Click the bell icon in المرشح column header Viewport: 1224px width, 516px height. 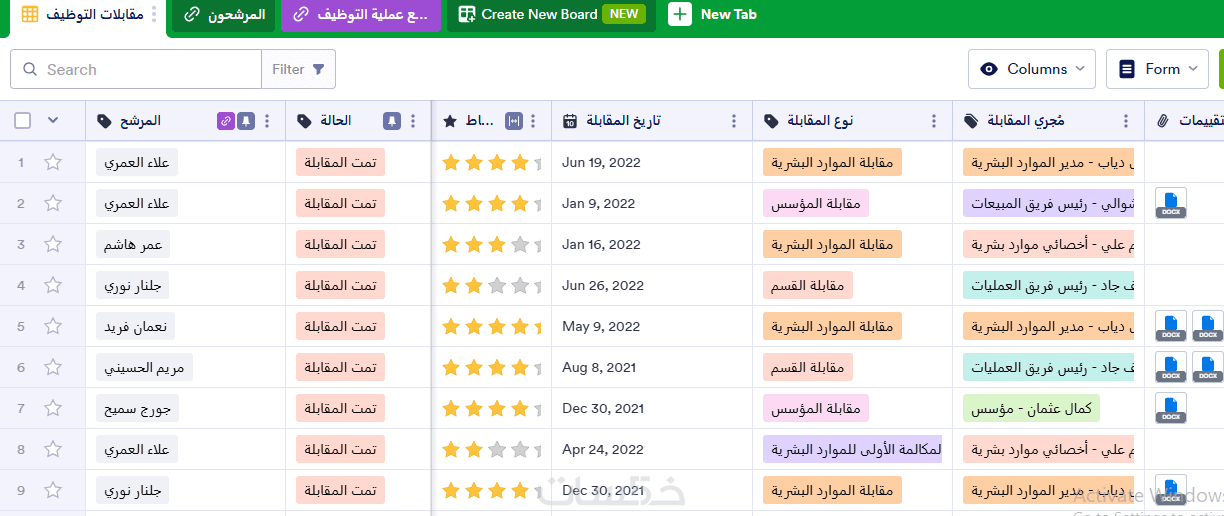[x=246, y=121]
